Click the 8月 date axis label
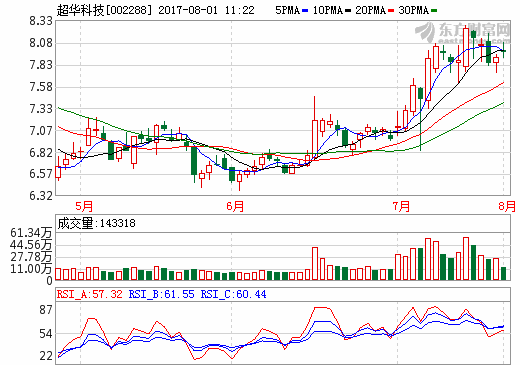This screenshot has height=365, width=520. click(x=507, y=206)
